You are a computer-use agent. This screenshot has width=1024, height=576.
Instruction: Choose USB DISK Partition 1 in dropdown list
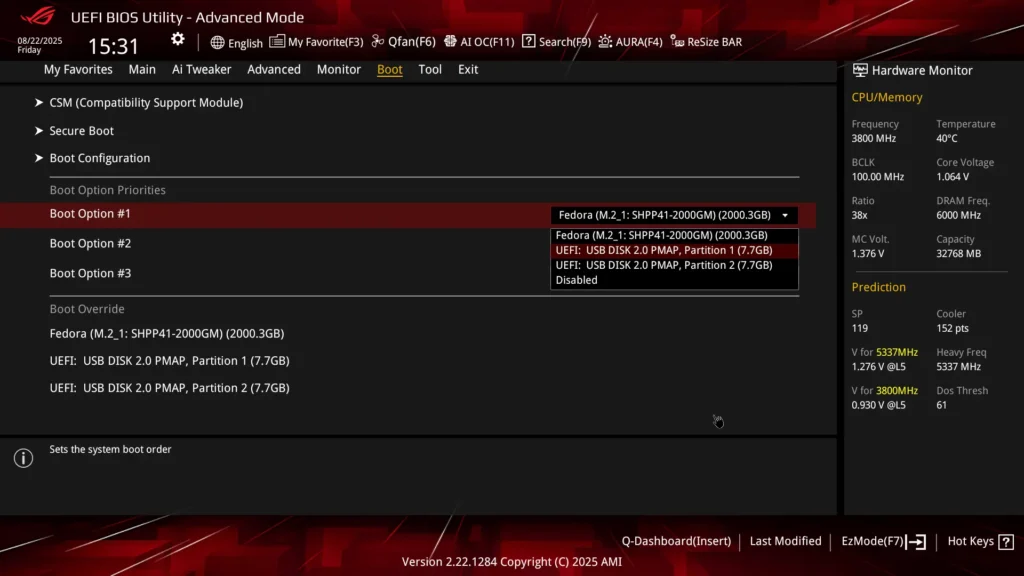(x=674, y=250)
